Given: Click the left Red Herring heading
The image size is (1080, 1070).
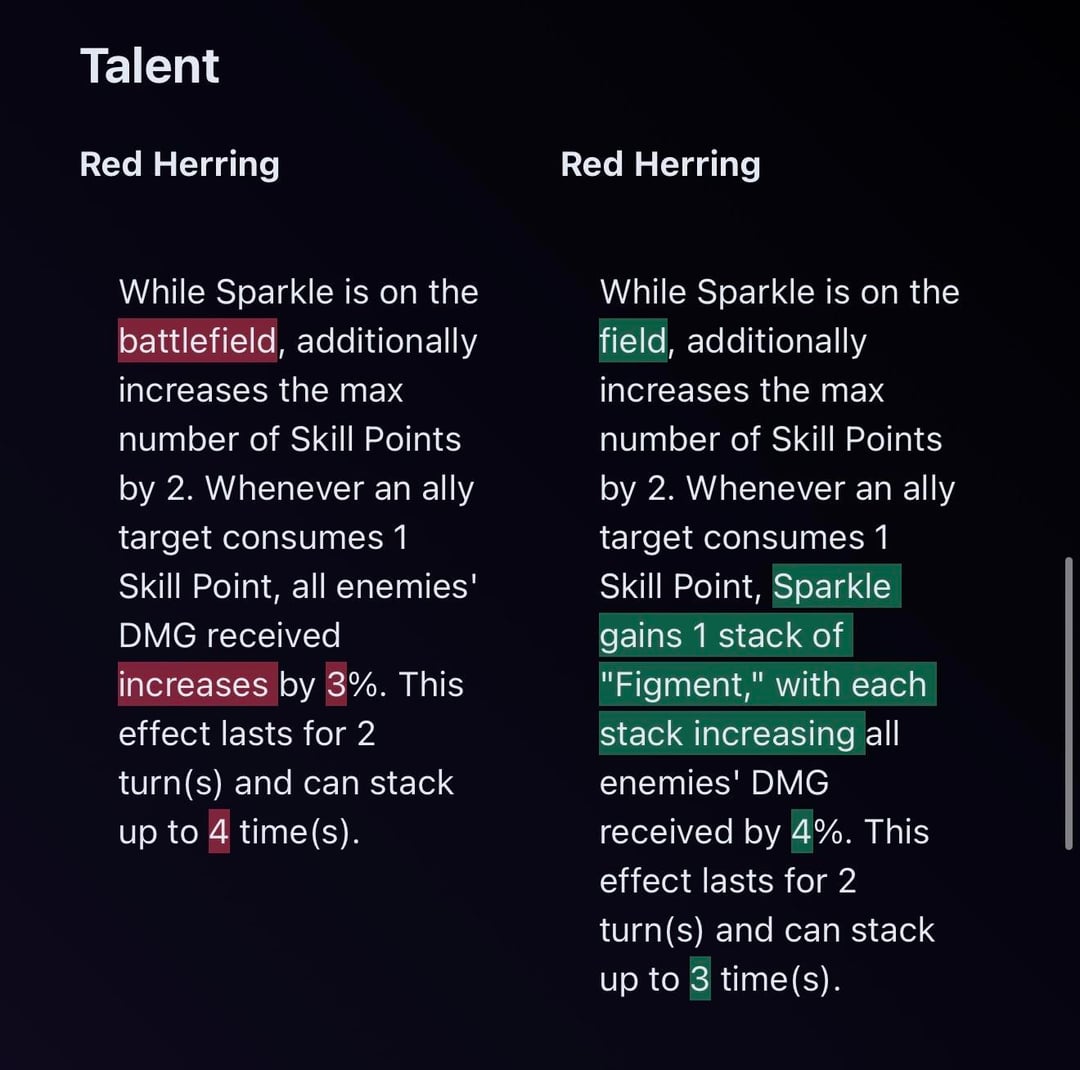Looking at the screenshot, I should pos(179,164).
